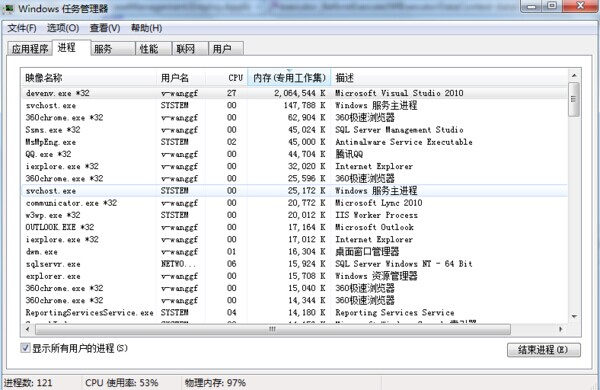
Task: Click horizontal scrollbar right arrow
Action: click(x=561, y=329)
